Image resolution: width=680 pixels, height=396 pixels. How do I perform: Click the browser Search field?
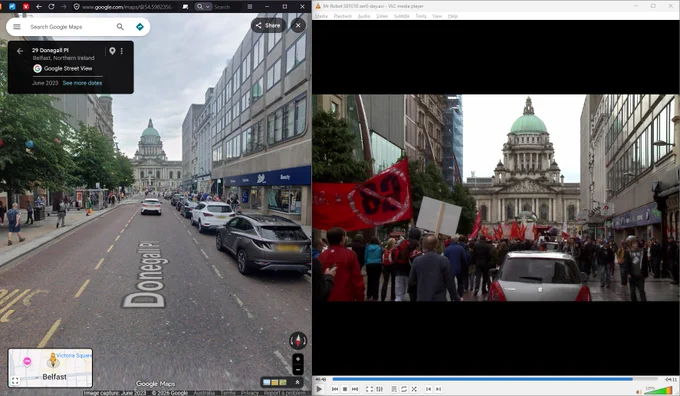pyautogui.click(x=223, y=7)
